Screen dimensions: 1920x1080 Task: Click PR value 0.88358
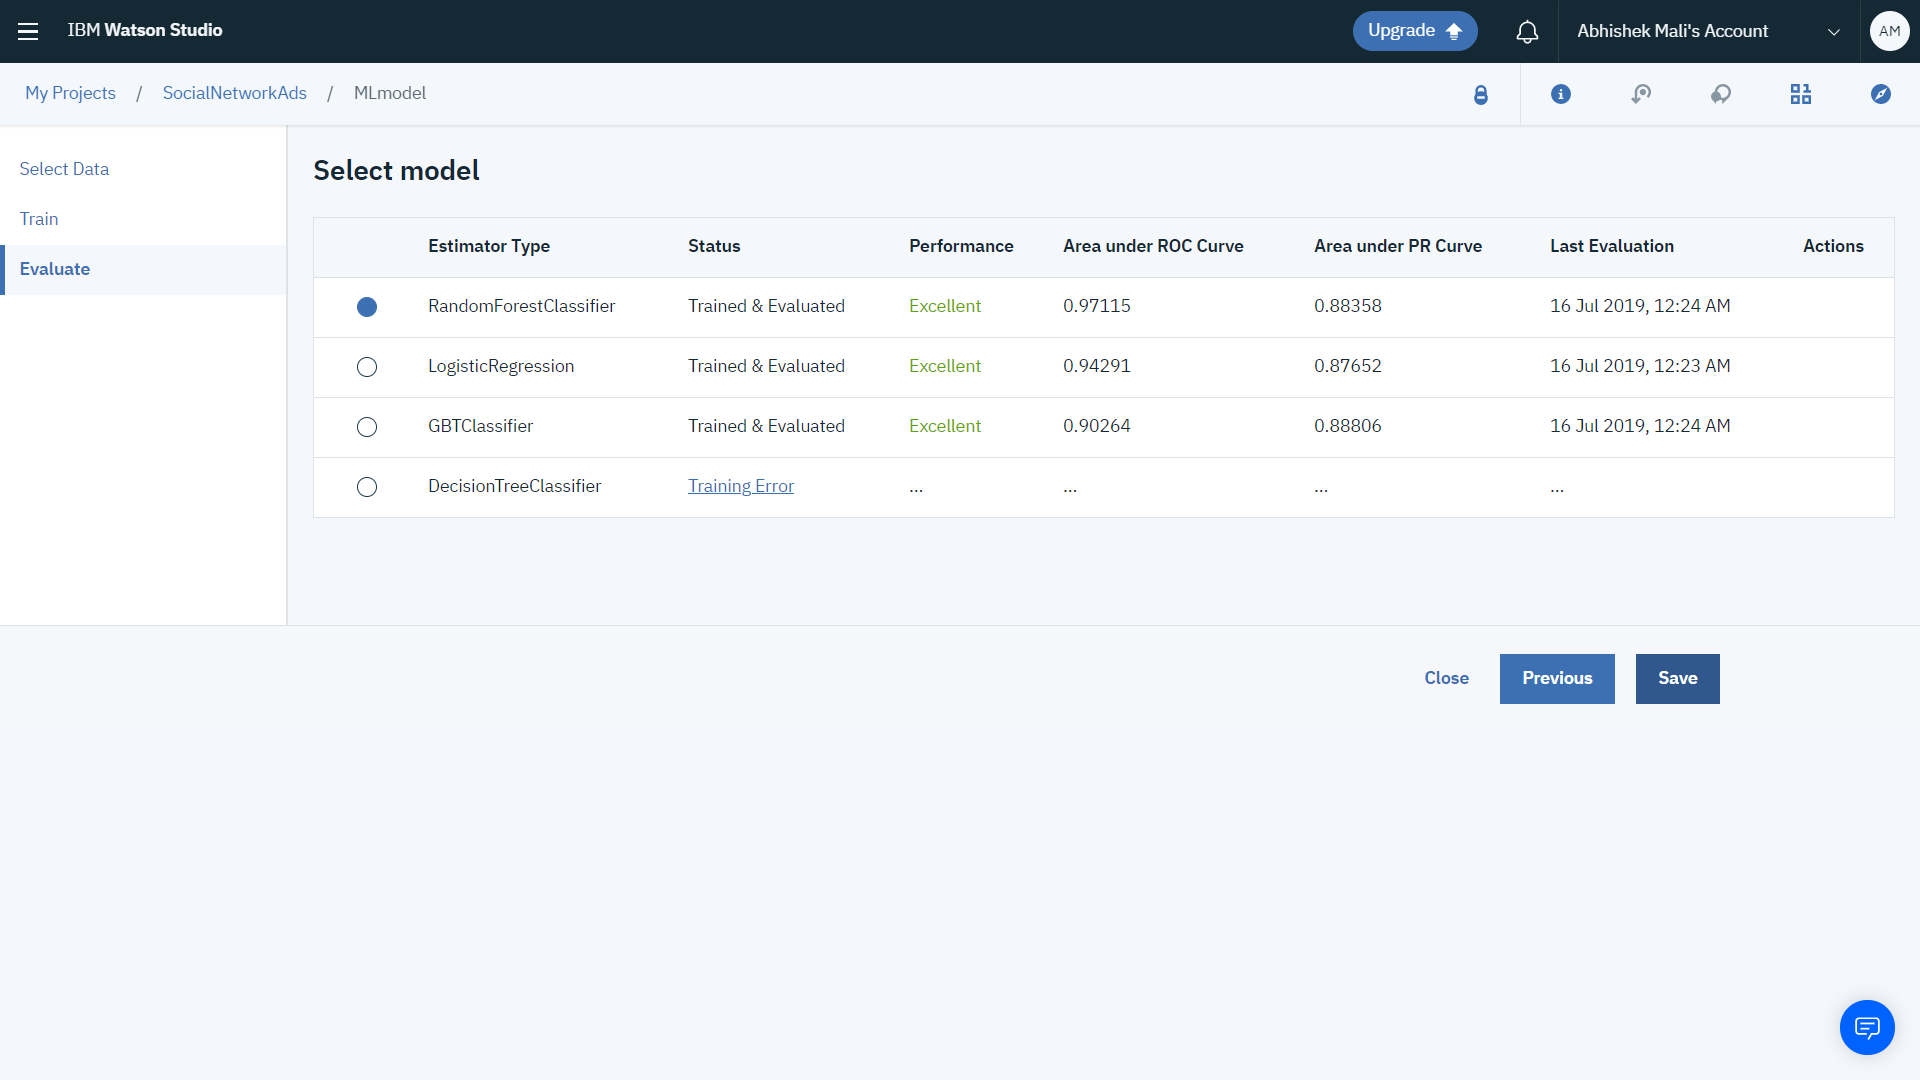click(x=1347, y=306)
